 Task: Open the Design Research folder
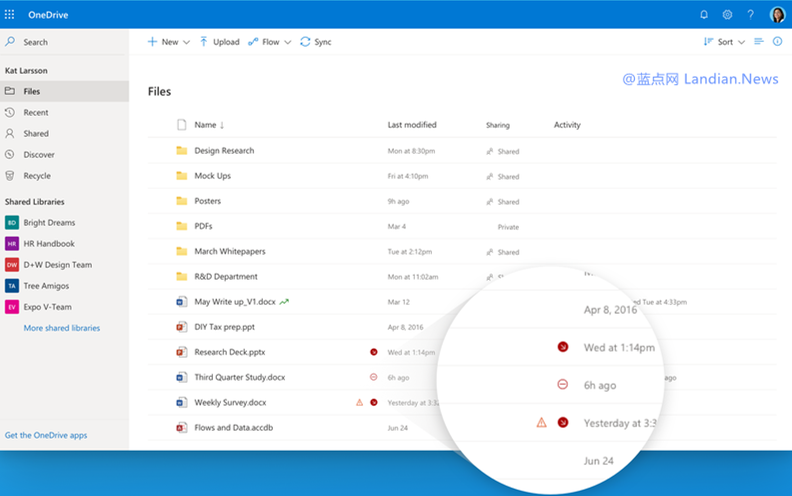tap(224, 151)
